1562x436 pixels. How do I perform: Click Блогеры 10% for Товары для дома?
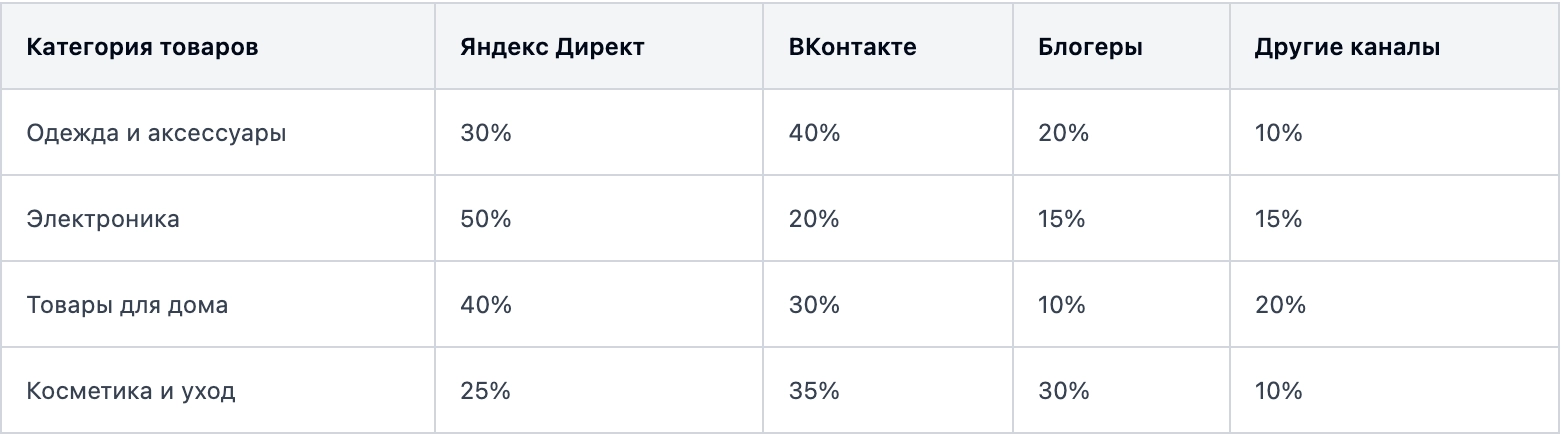click(x=1062, y=305)
